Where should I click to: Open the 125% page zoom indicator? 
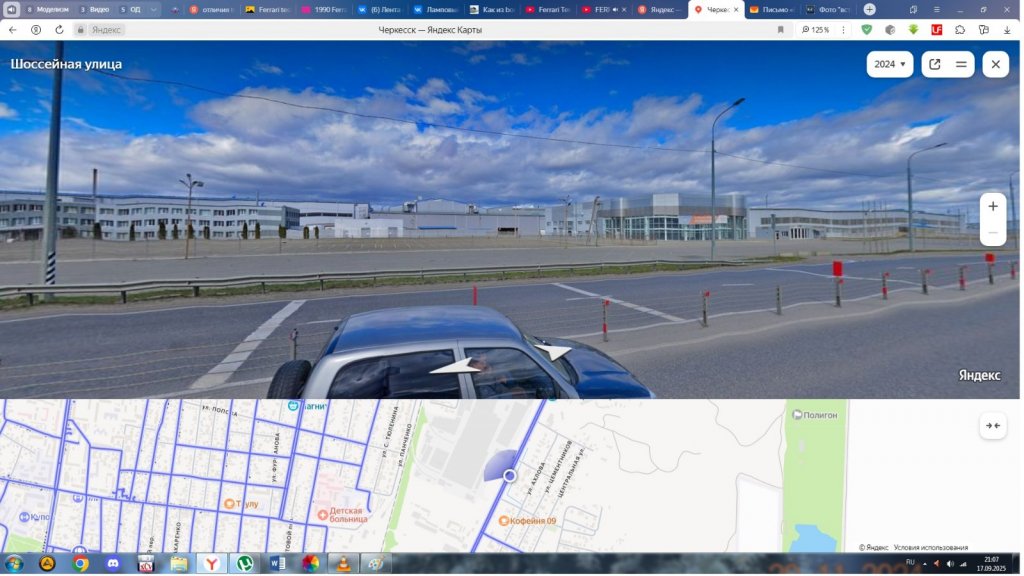tap(815, 30)
